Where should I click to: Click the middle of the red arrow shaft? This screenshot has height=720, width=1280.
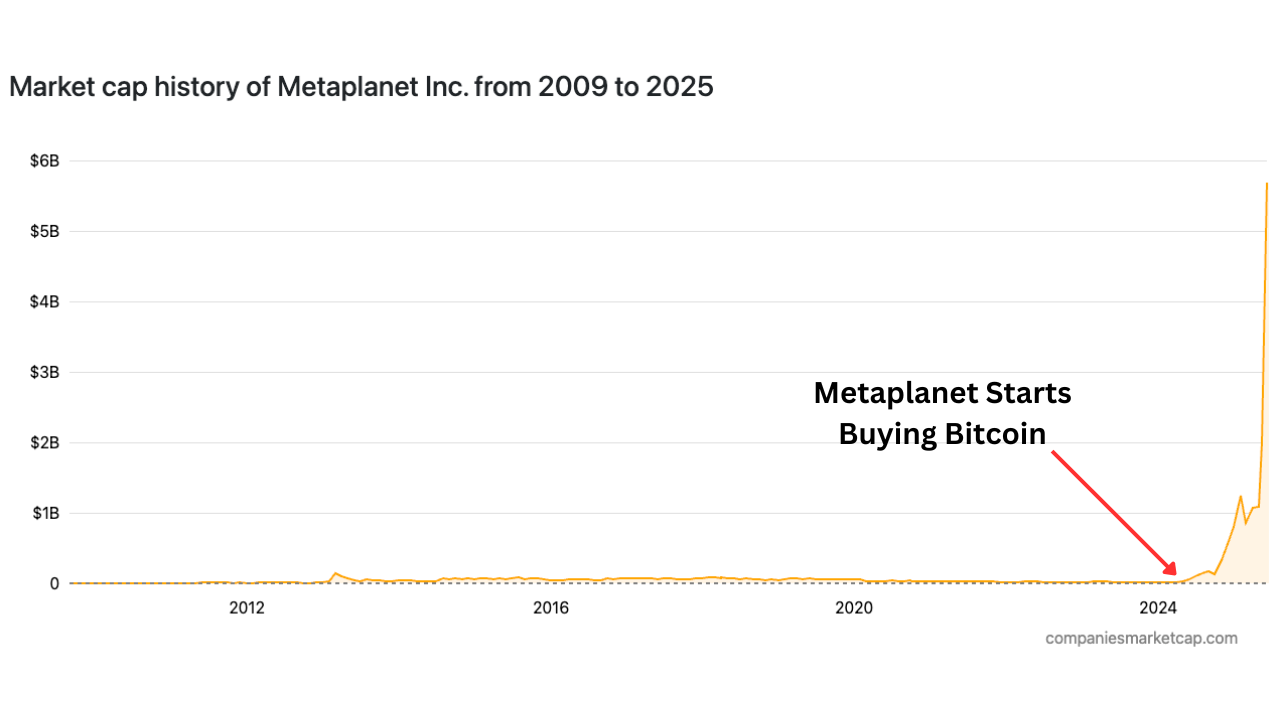point(1113,512)
